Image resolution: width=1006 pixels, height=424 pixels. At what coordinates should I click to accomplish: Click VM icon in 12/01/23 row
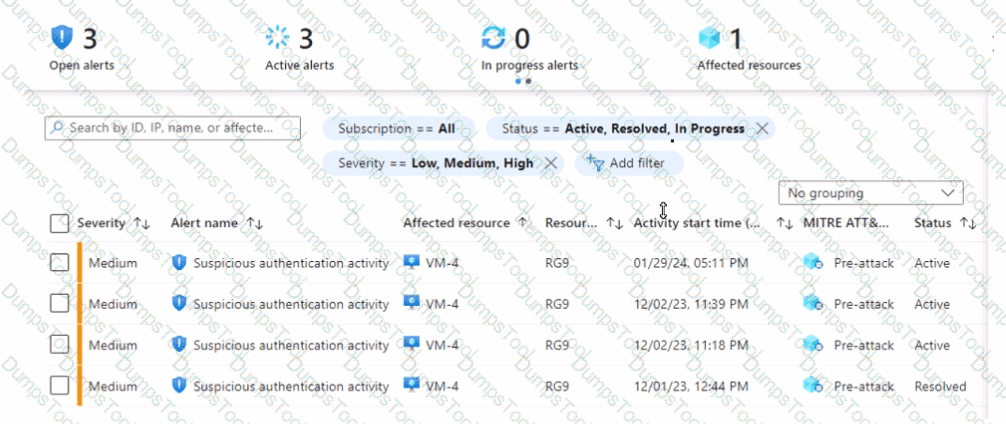click(x=411, y=385)
